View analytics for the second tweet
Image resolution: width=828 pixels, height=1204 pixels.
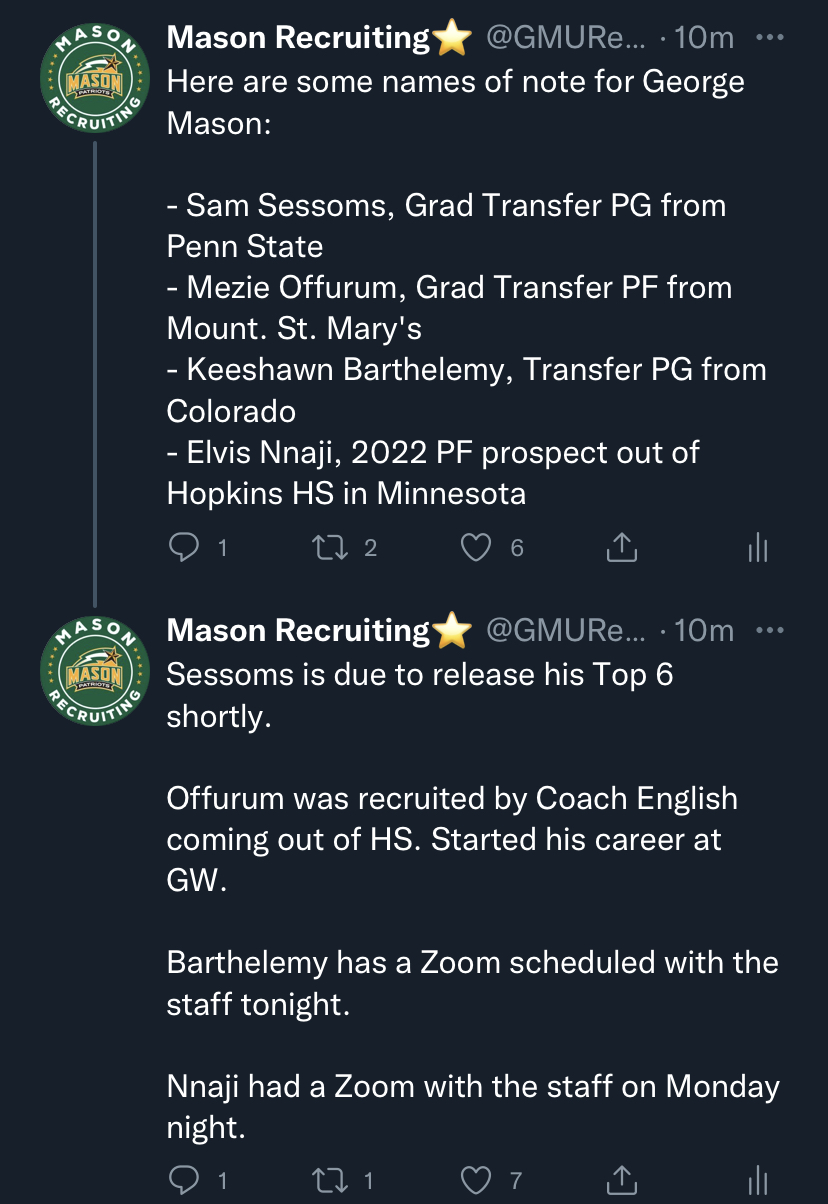757,1180
